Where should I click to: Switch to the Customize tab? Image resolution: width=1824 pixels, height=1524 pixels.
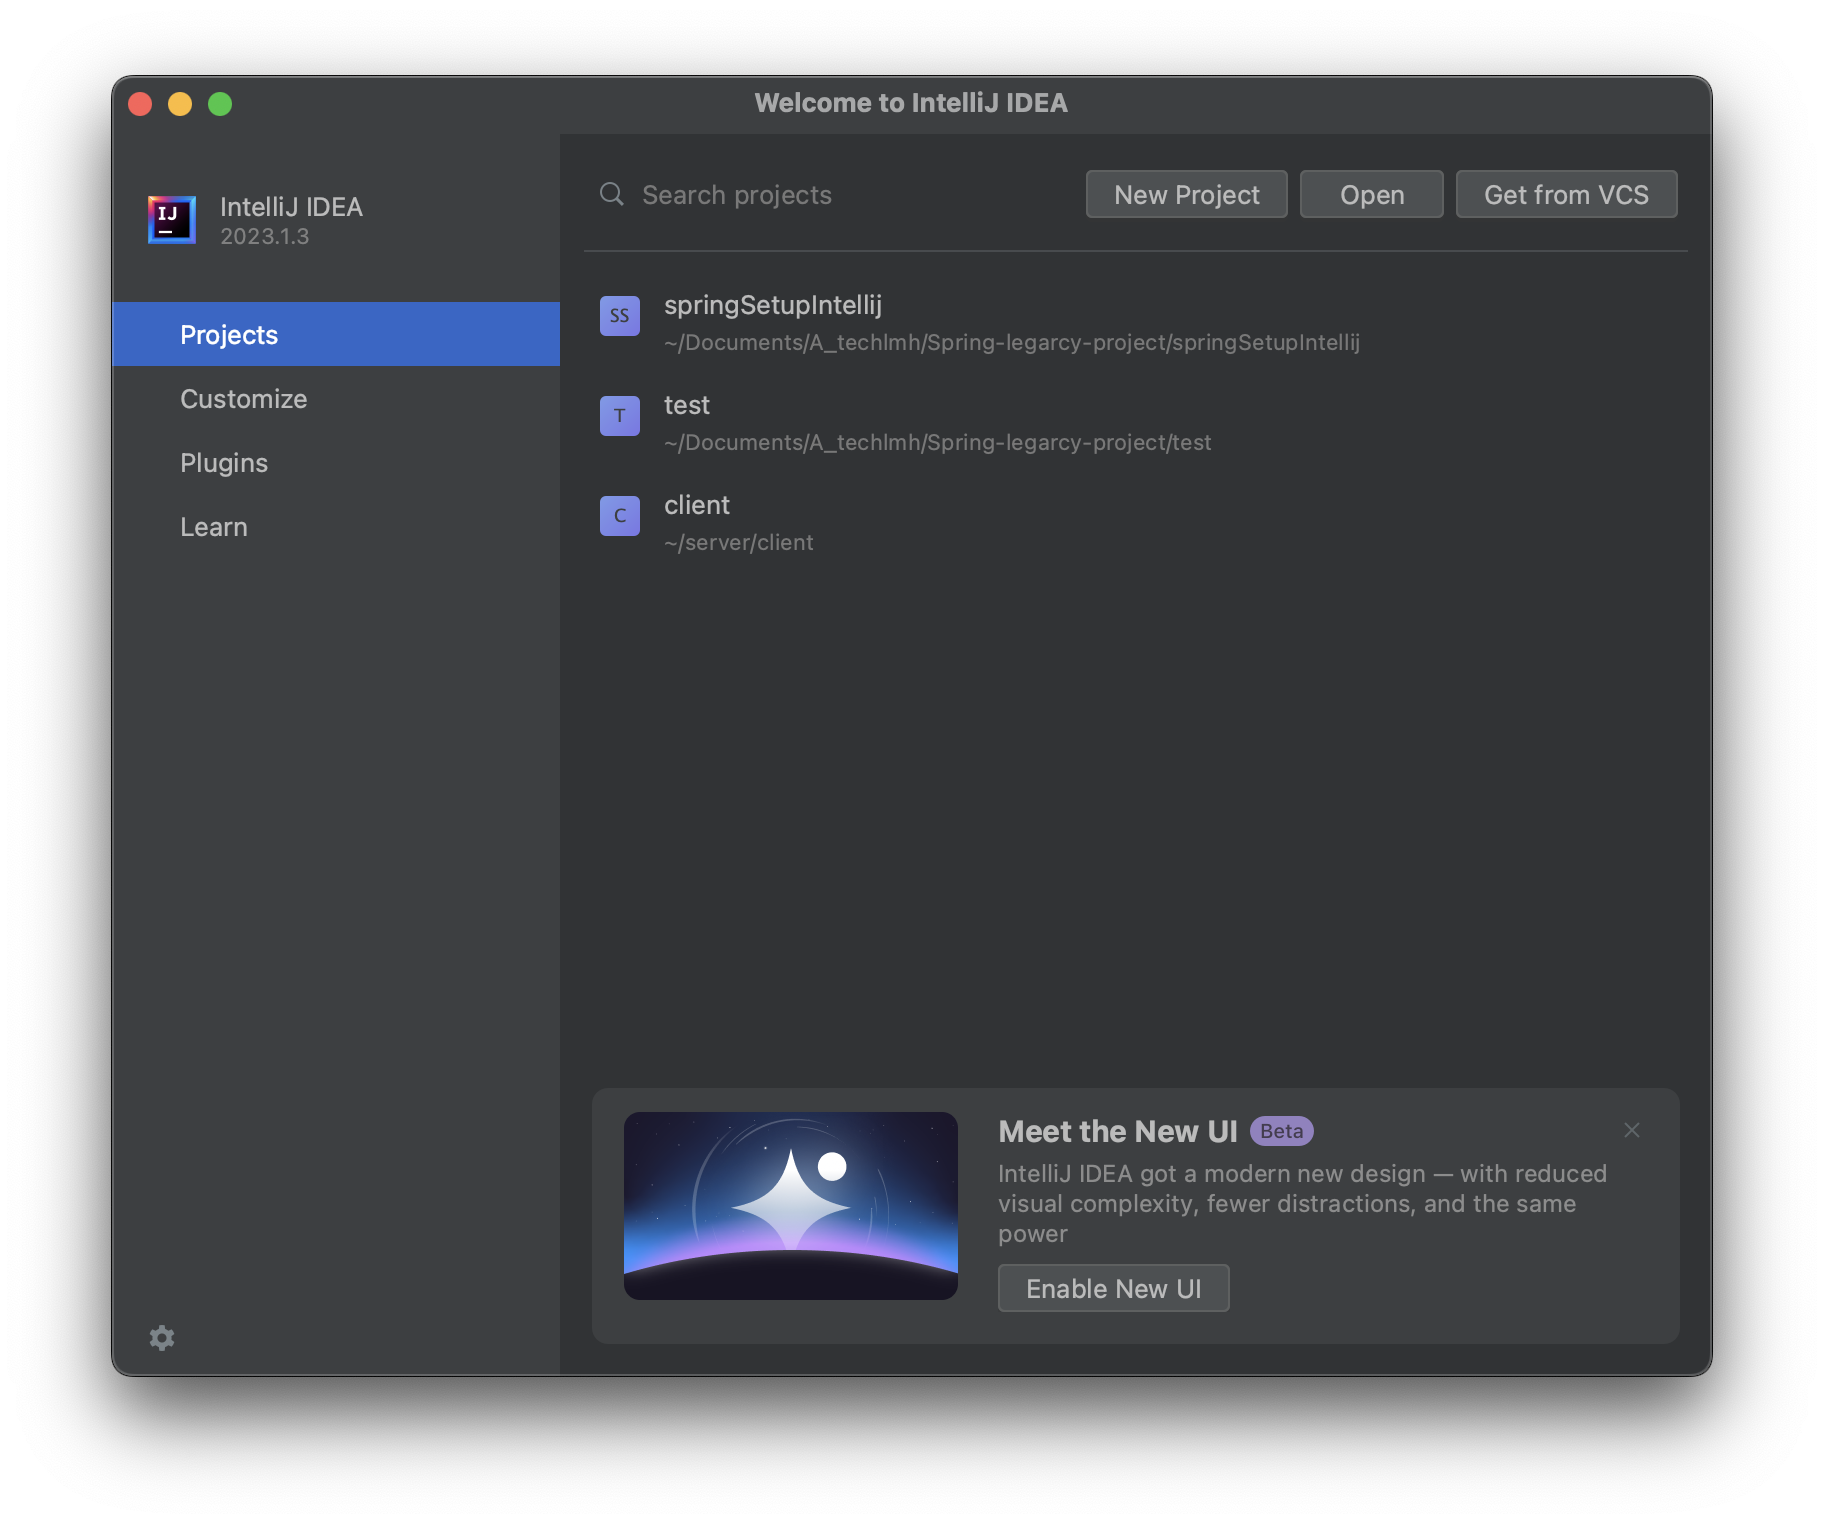pyautogui.click(x=336, y=398)
